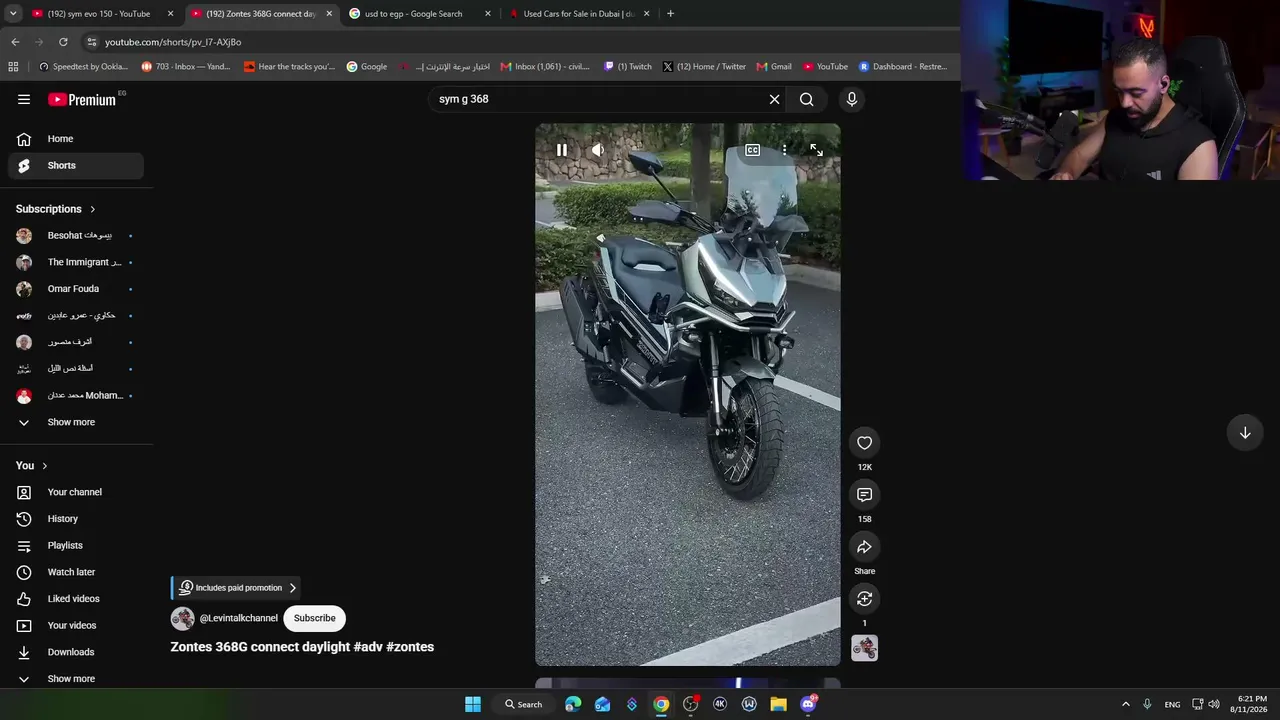The width and height of the screenshot is (1280, 720).
Task: Open the comments for the Short
Action: click(x=865, y=495)
